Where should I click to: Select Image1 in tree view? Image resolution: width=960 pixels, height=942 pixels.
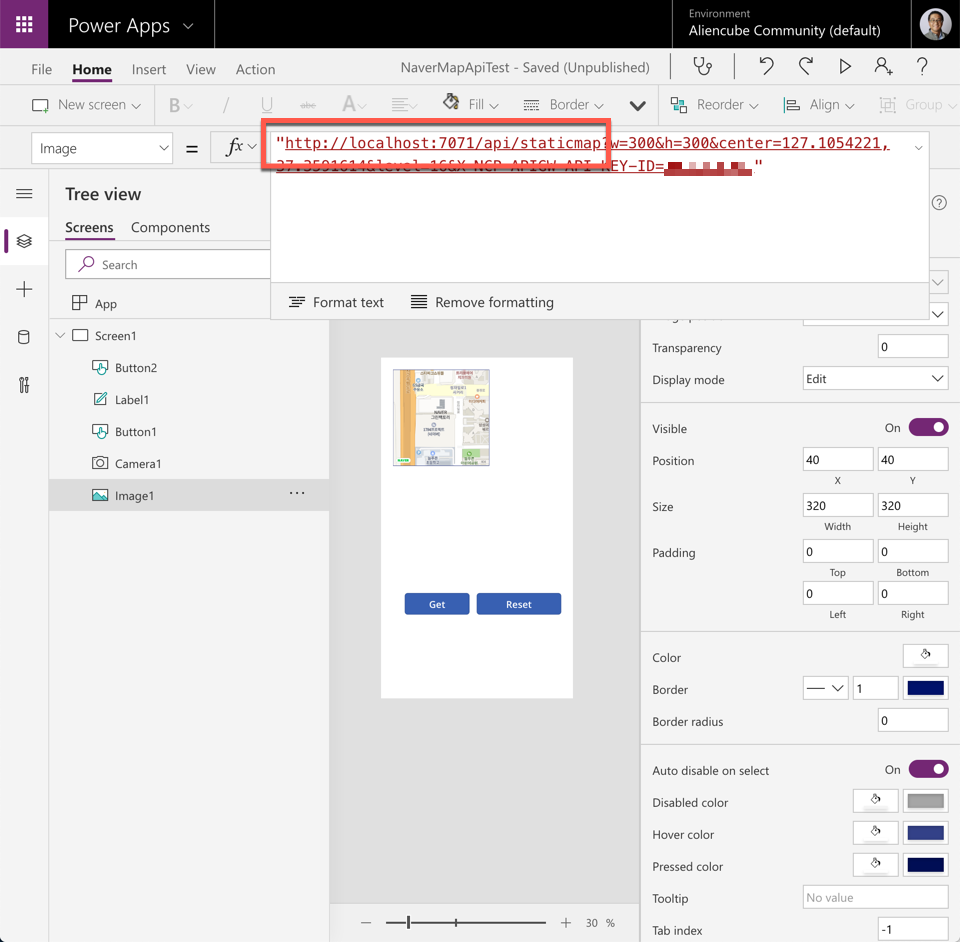[x=134, y=496]
